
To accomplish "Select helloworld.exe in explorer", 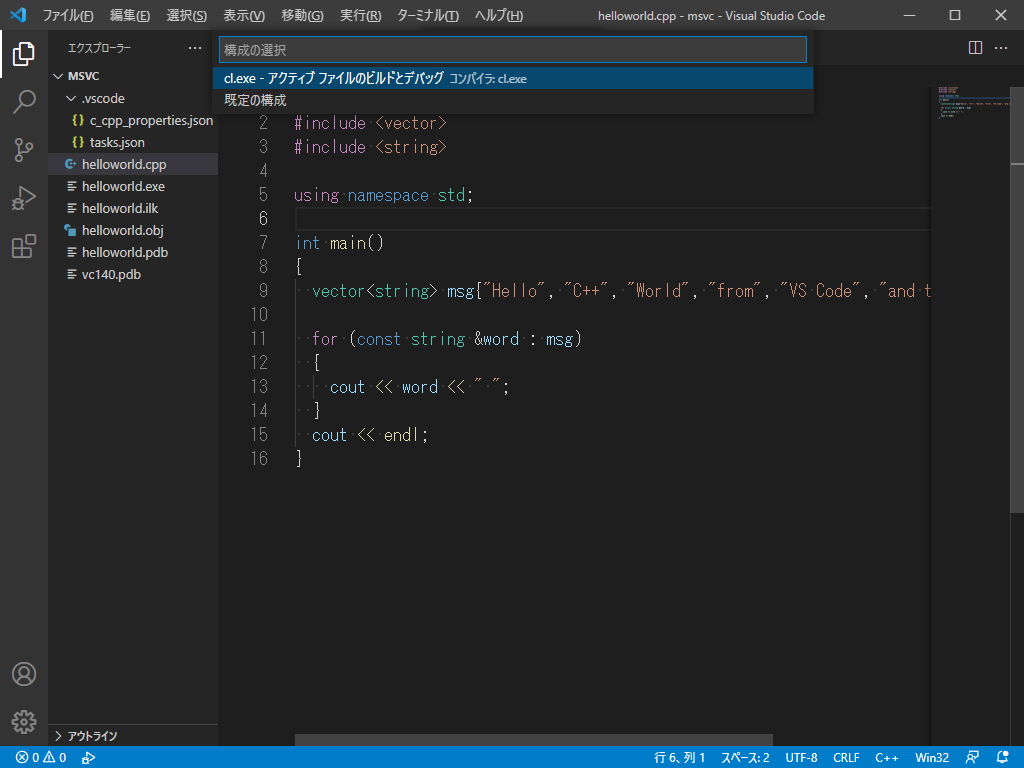I will 134,187.
